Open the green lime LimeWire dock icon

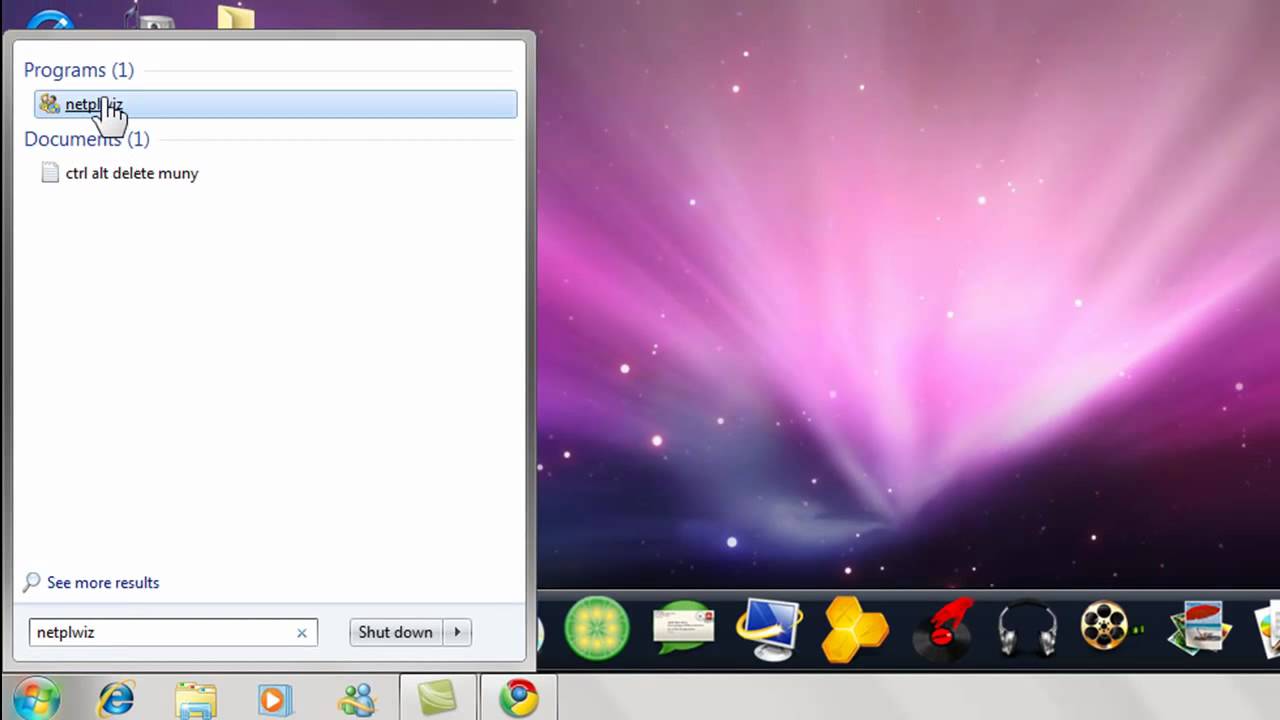tap(596, 629)
